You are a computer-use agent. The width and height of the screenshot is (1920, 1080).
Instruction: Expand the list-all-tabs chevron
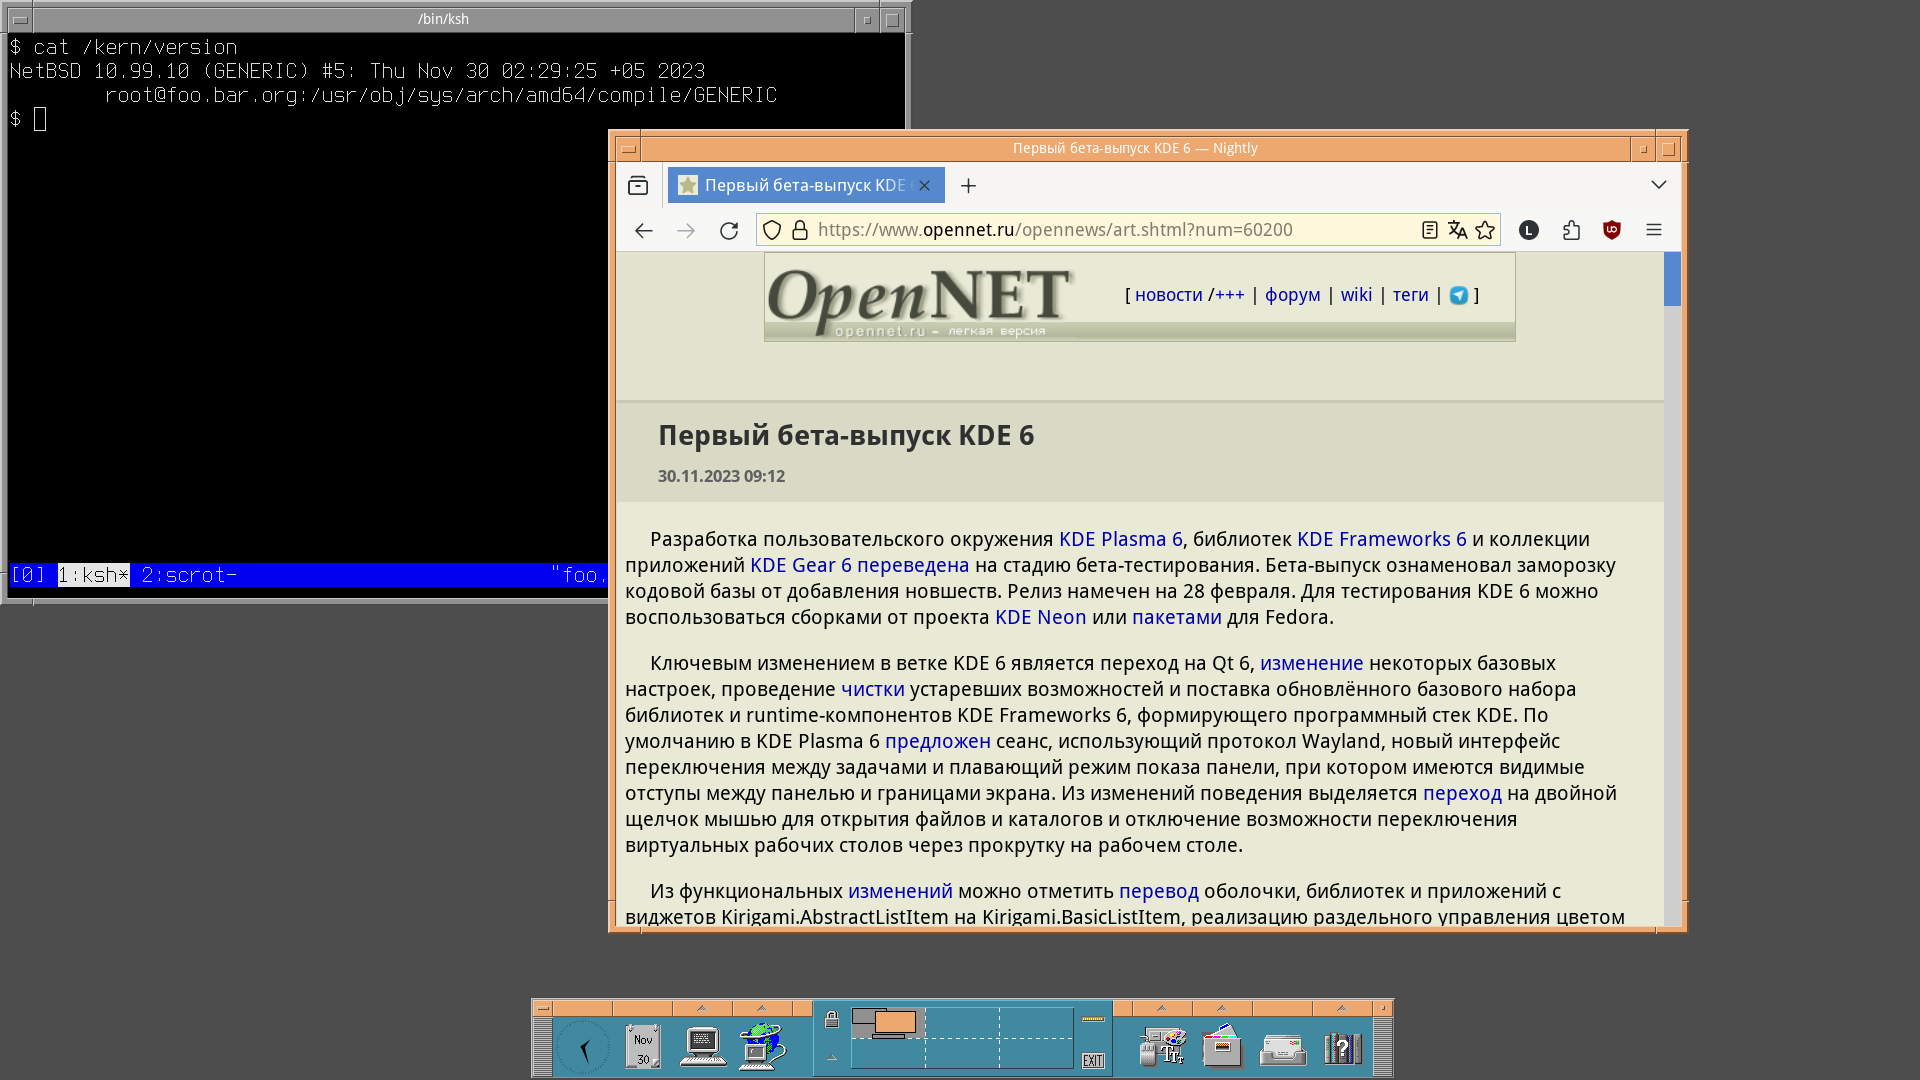click(1659, 185)
